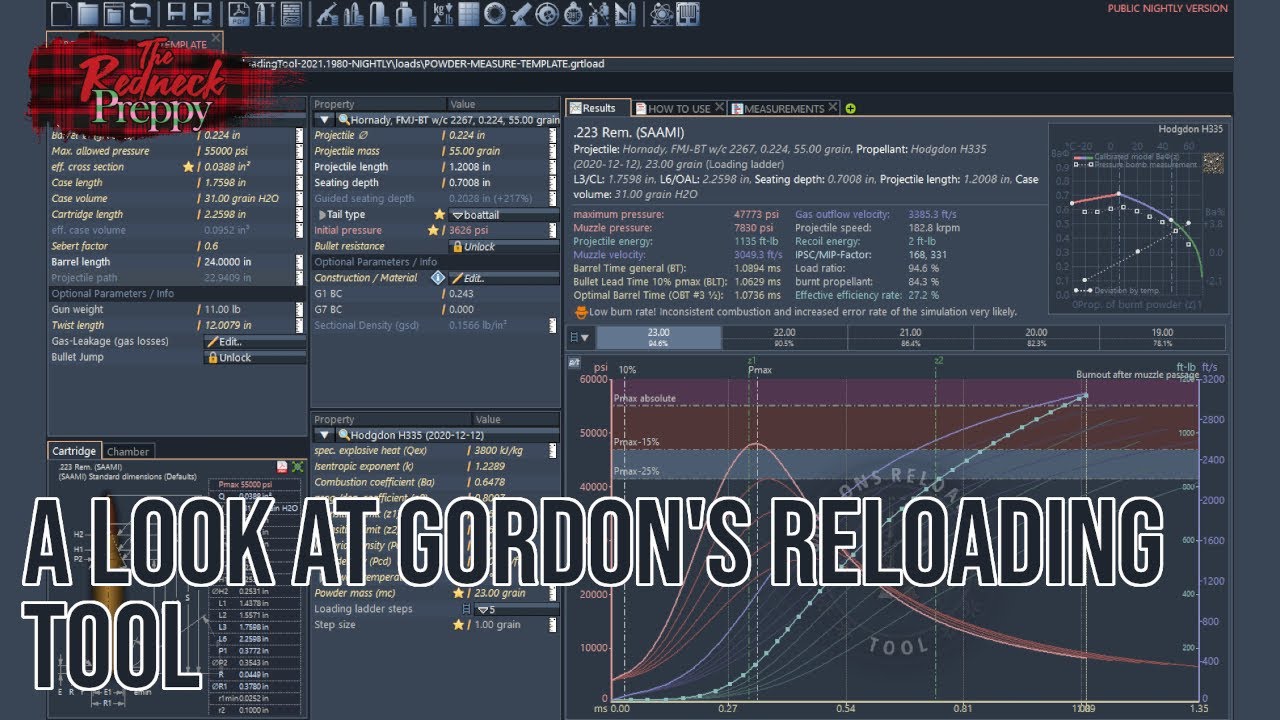Click the unit ruler icon for Projectile length
Screen dimensions: 1280x720
pyautogui.click(x=552, y=167)
